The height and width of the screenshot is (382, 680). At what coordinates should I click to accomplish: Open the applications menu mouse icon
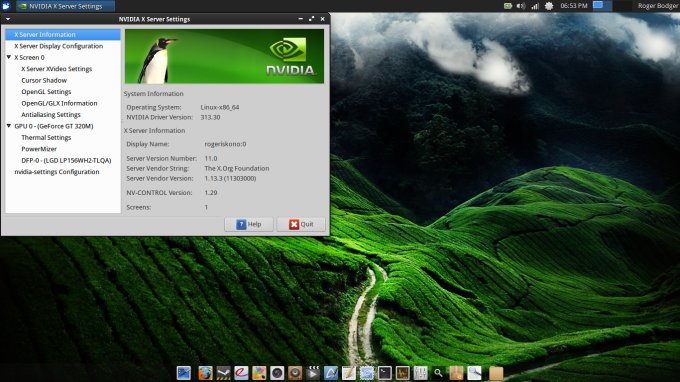(6, 6)
